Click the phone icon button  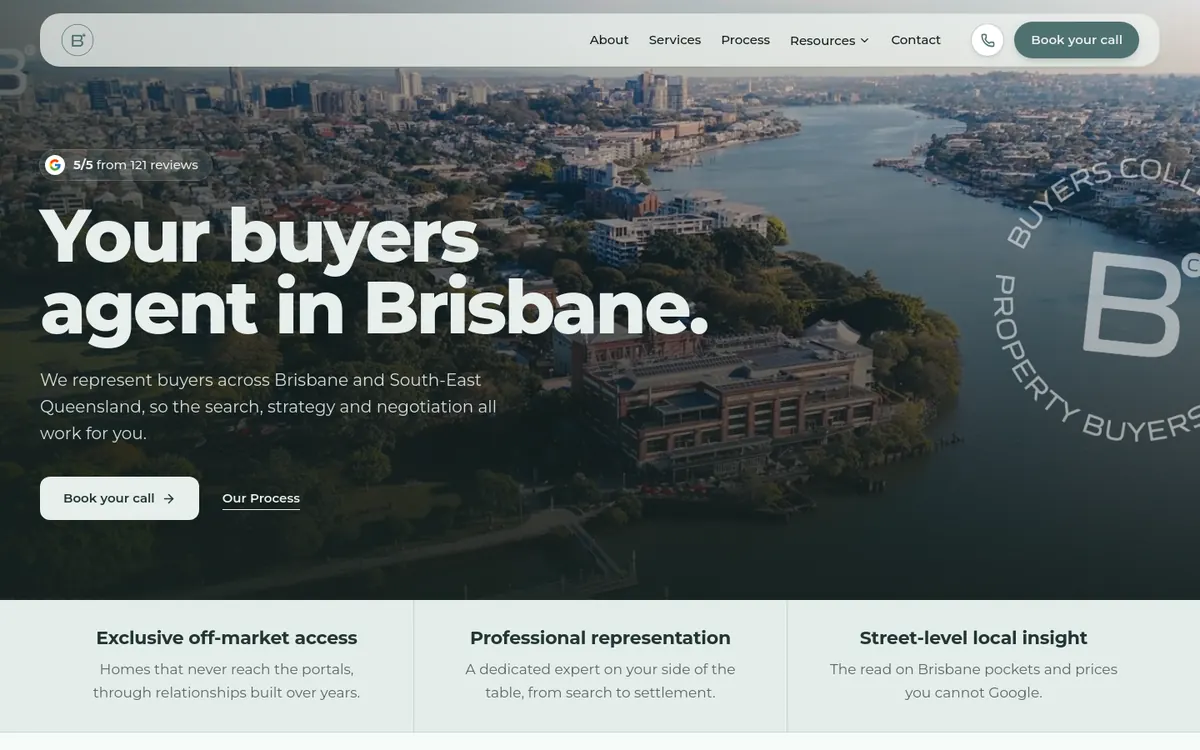(987, 40)
